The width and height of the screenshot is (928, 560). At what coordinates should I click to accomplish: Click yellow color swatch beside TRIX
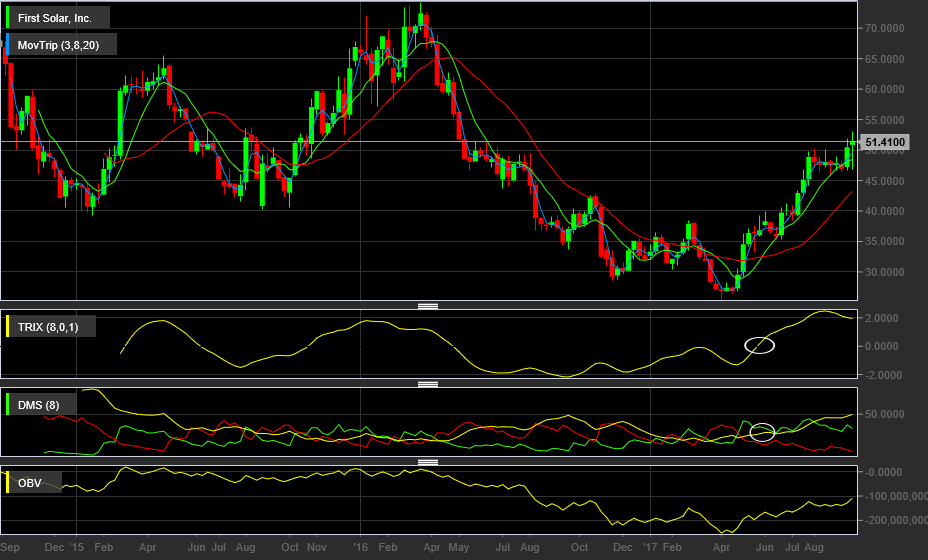click(9, 326)
